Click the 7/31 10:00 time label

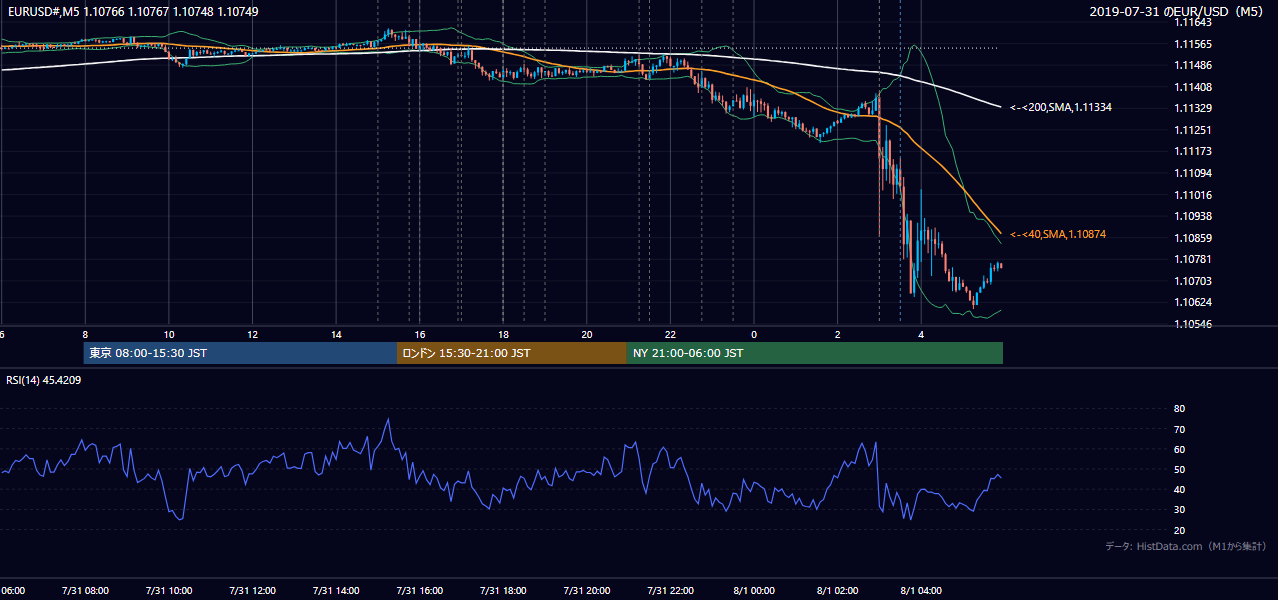click(x=169, y=591)
